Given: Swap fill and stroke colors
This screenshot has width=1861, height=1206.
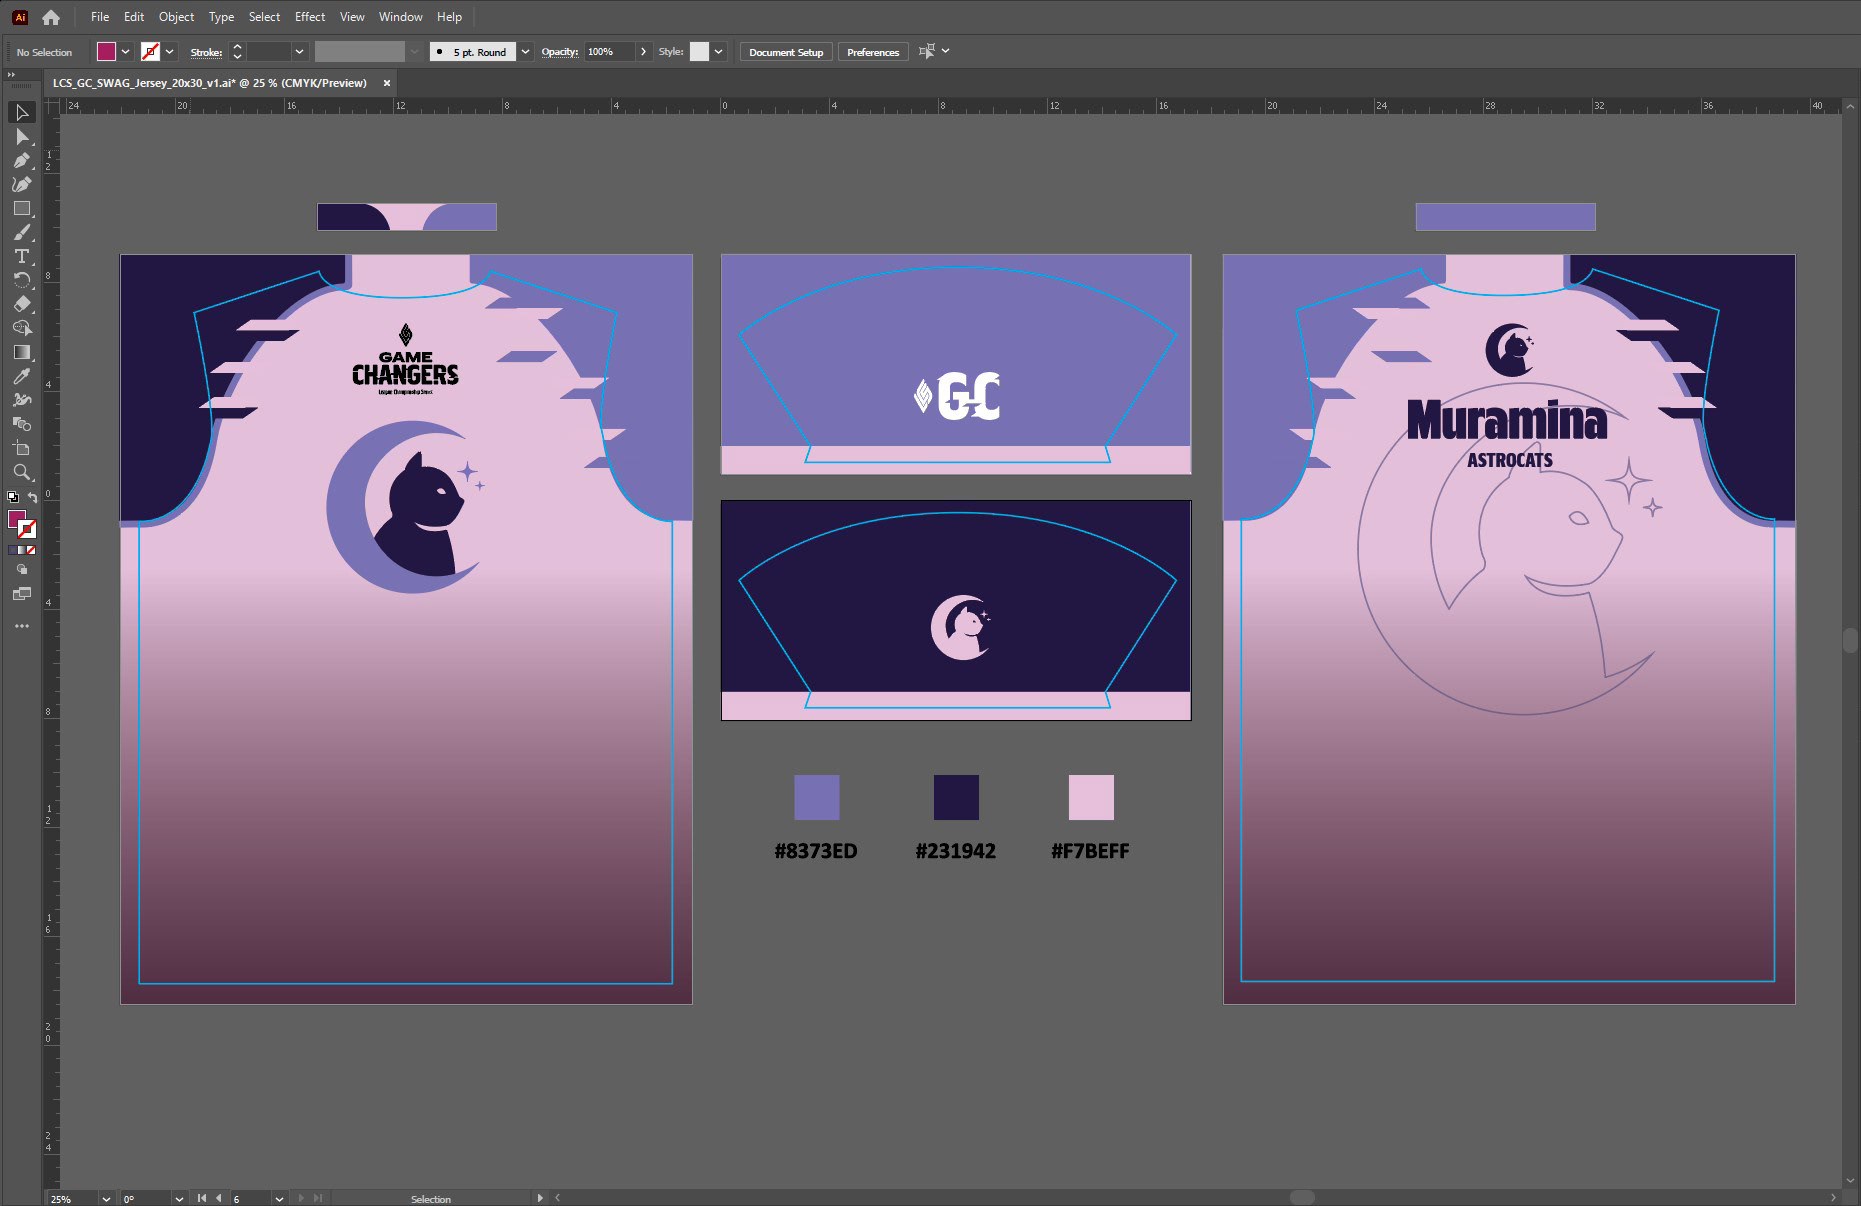Looking at the screenshot, I should pyautogui.click(x=32, y=497).
